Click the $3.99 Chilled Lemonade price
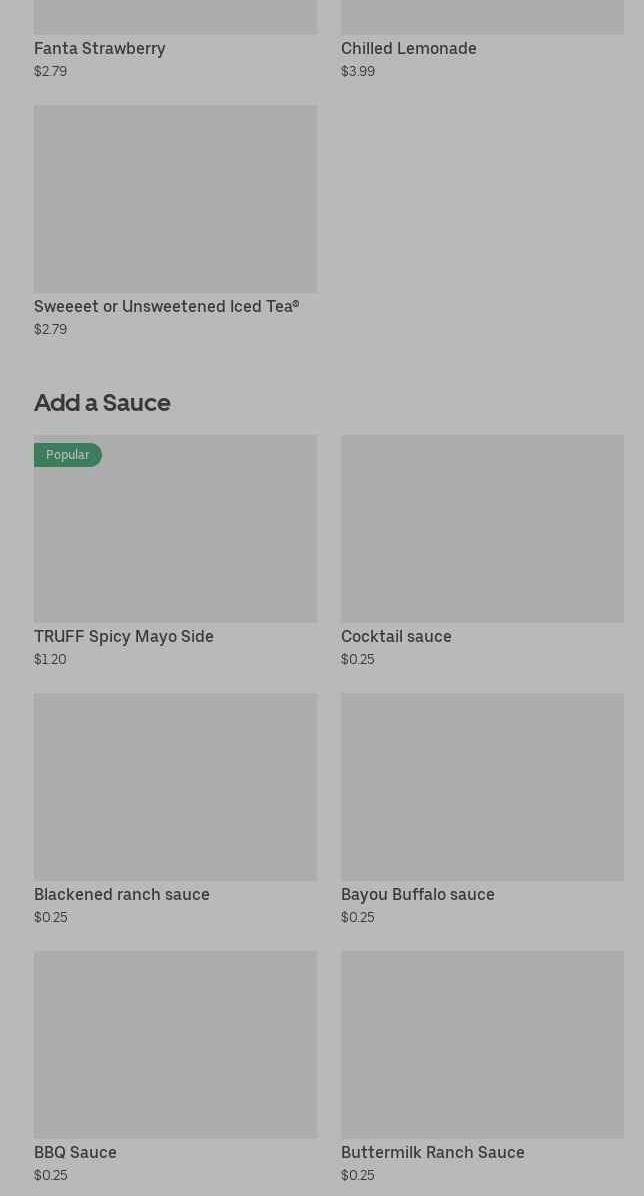The image size is (644, 1196). 358,71
